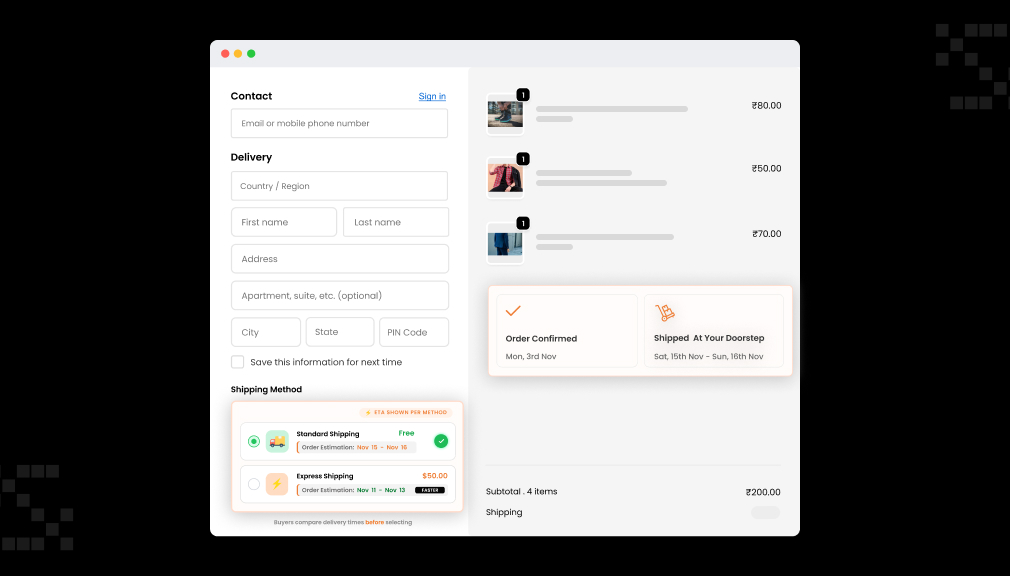Click the 'Sat, 15th Nov - Sun, 16th Nov' text
Viewport: 1010px width, 576px height.
tap(709, 356)
